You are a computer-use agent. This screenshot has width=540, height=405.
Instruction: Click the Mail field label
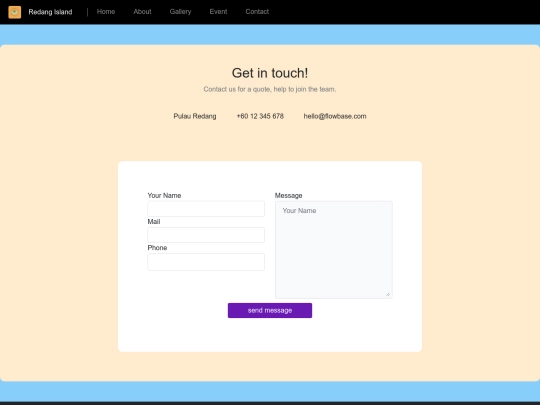[154, 222]
